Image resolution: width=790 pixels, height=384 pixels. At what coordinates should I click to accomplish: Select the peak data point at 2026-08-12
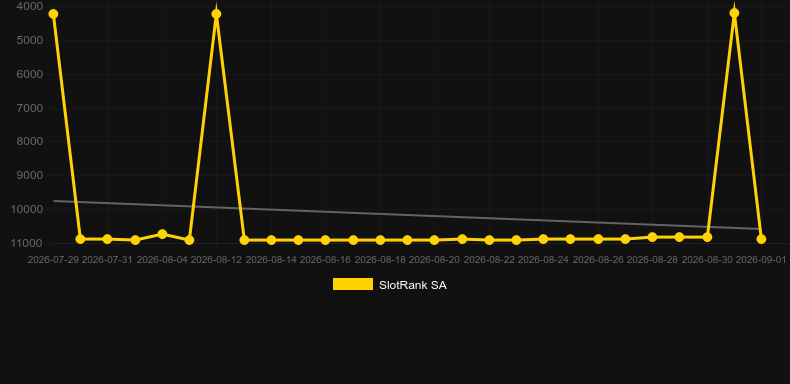pyautogui.click(x=217, y=14)
